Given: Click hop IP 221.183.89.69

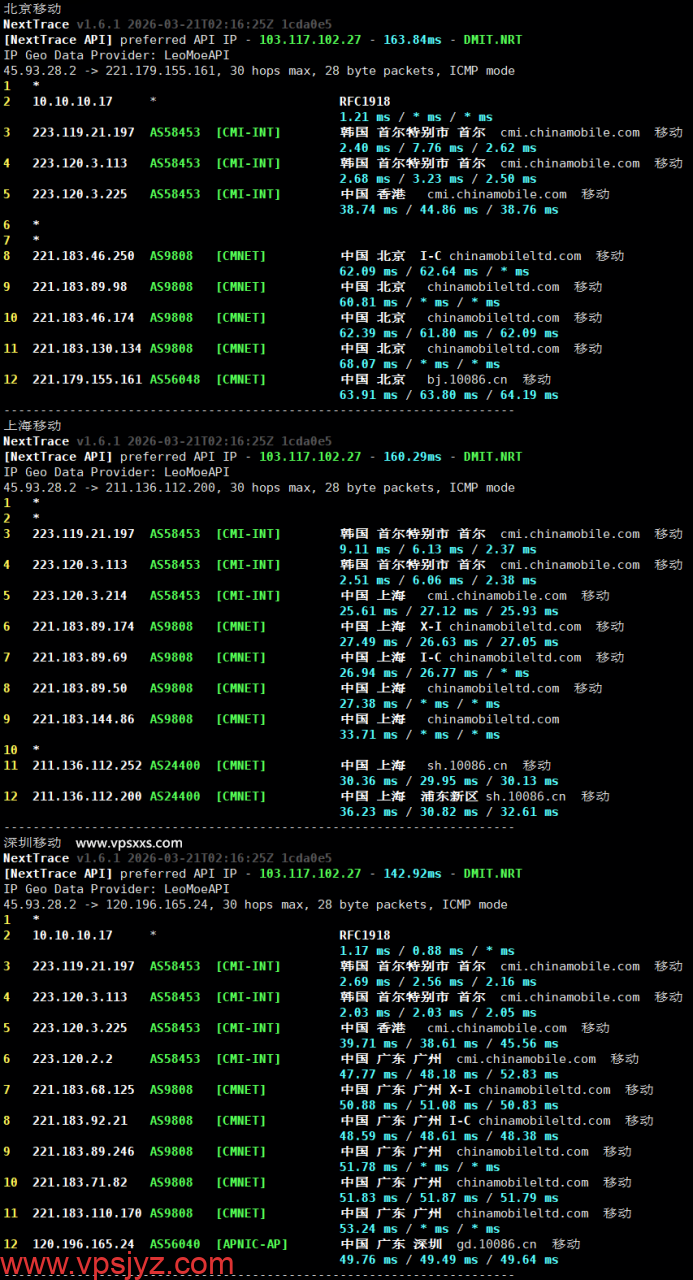Looking at the screenshot, I should pyautogui.click(x=80, y=658).
